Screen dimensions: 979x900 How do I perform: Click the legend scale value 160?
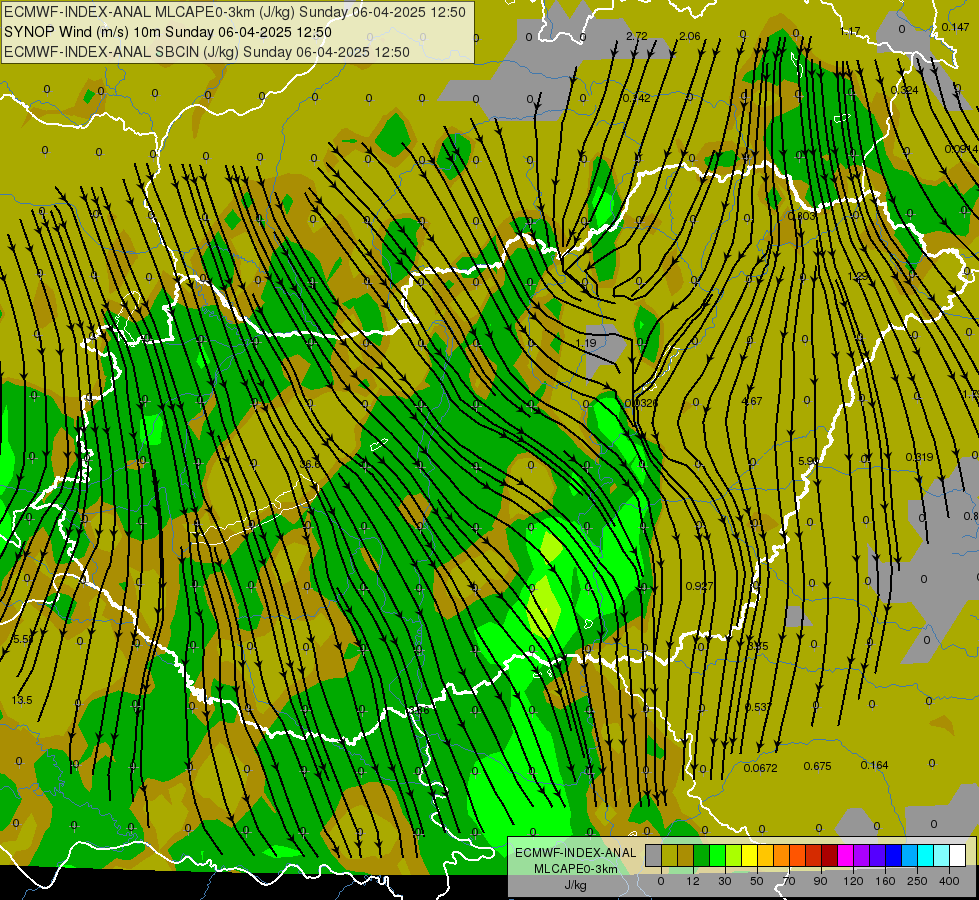pyautogui.click(x=885, y=881)
